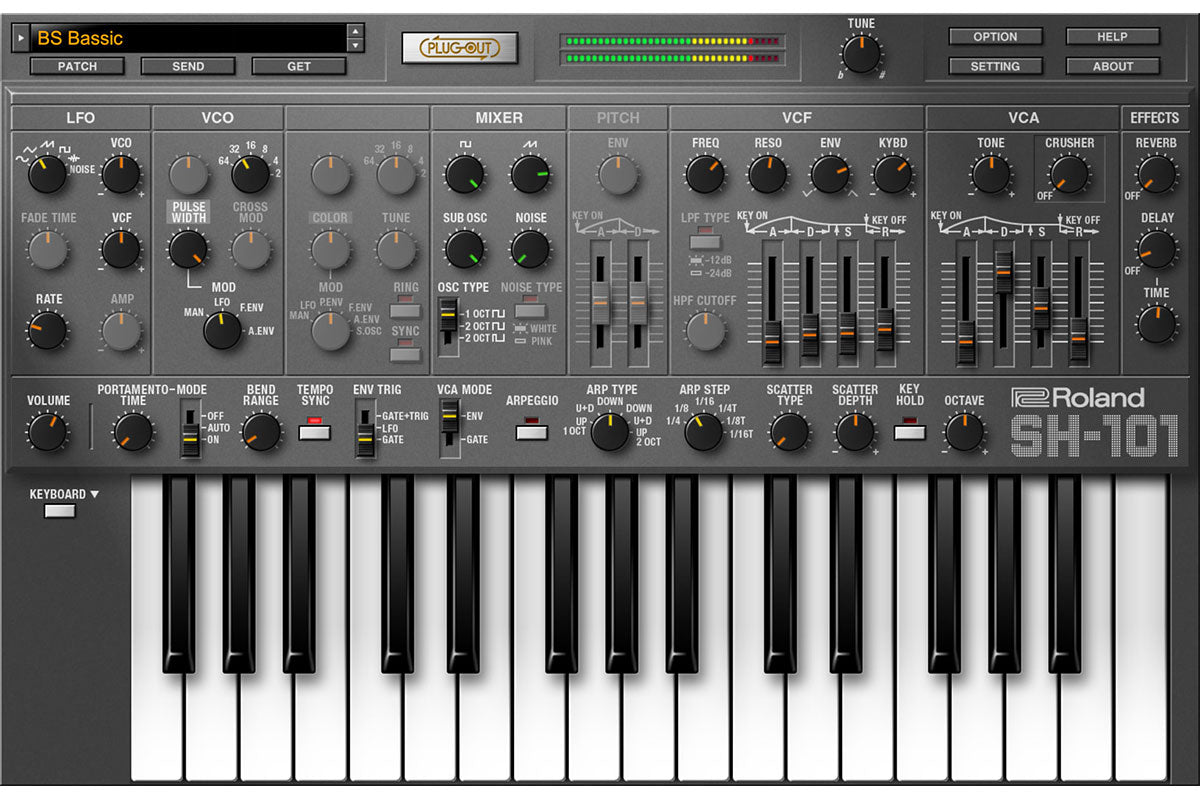Change the PORTAMENTO MODE switch

[192, 427]
